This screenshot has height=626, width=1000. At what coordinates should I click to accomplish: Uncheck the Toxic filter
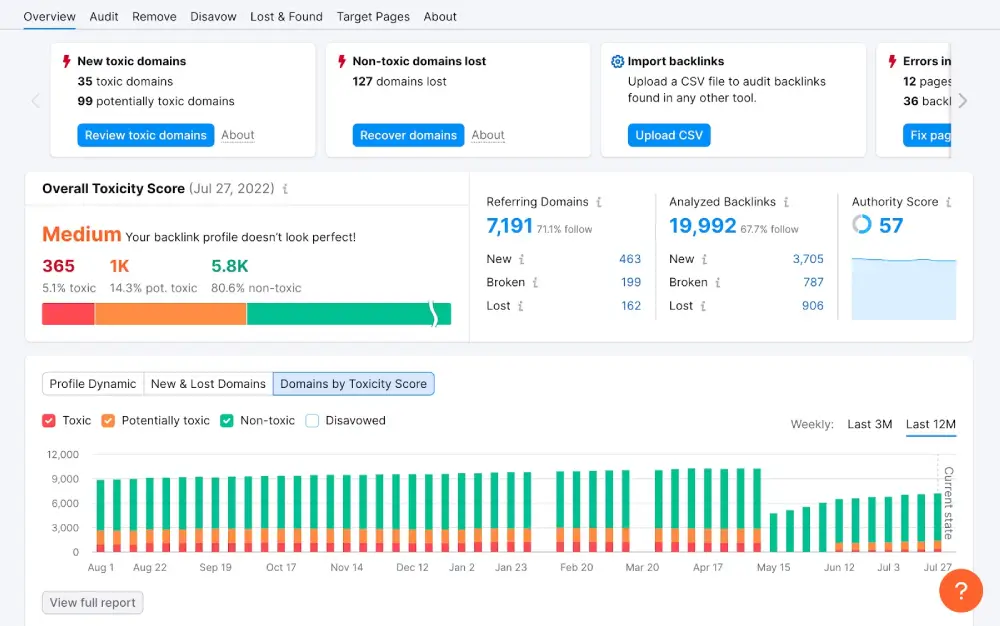[49, 420]
